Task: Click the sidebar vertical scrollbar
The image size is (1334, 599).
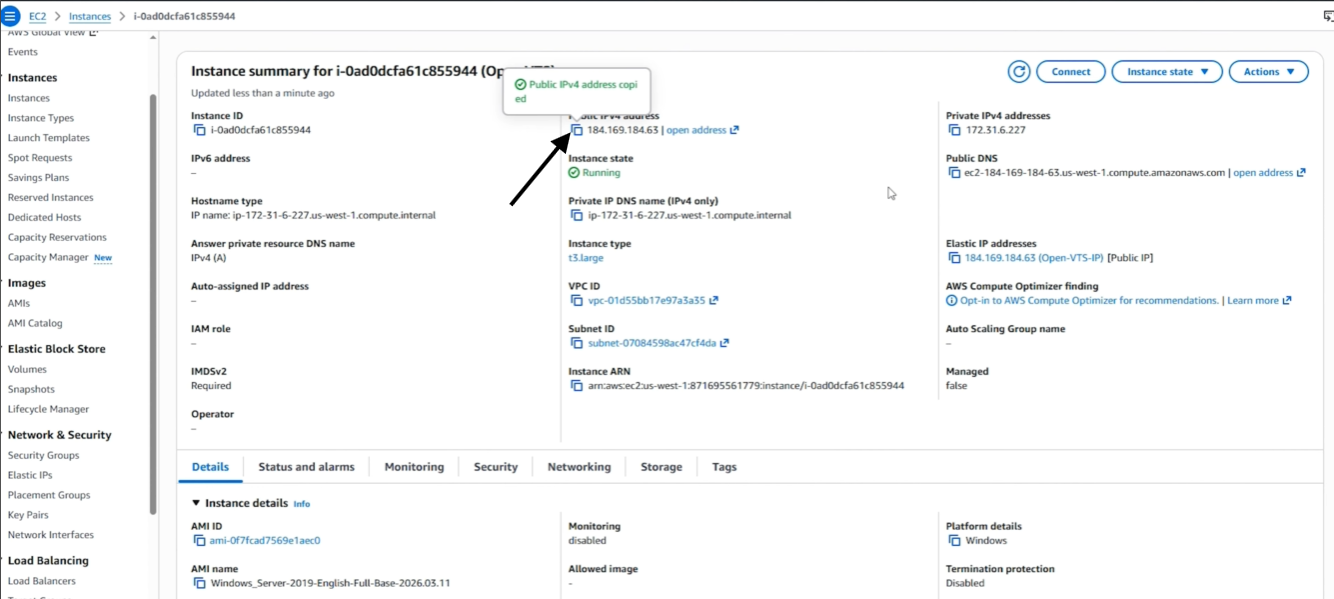Action: click(153, 304)
